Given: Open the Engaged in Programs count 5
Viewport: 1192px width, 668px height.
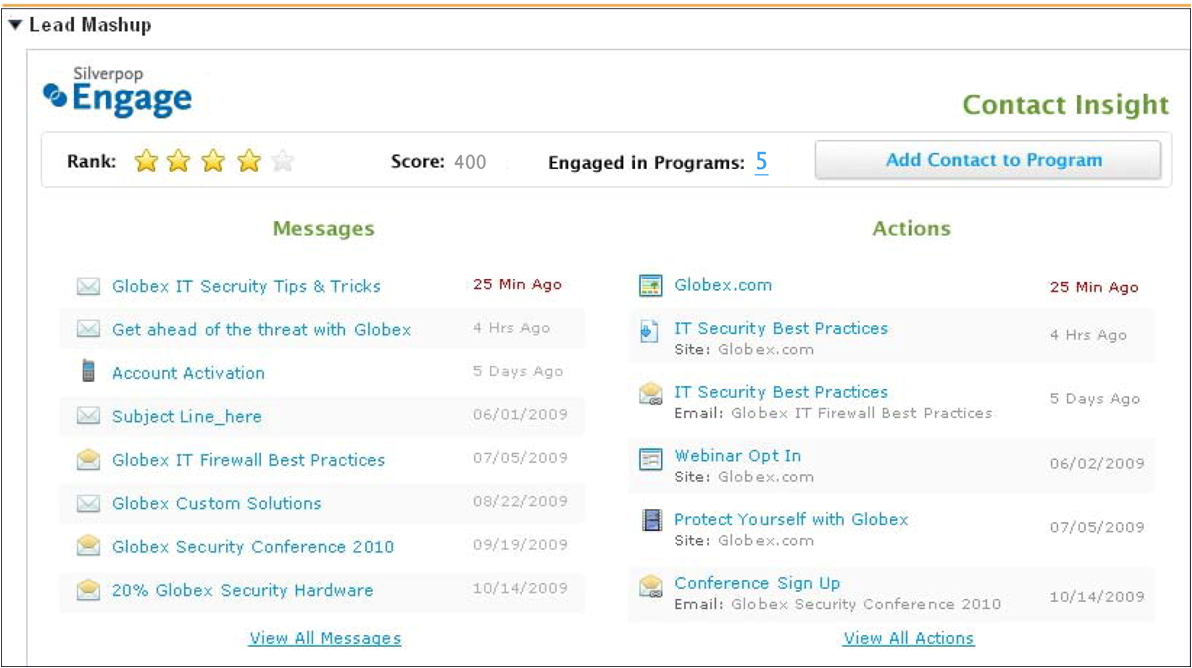Looking at the screenshot, I should coord(761,162).
